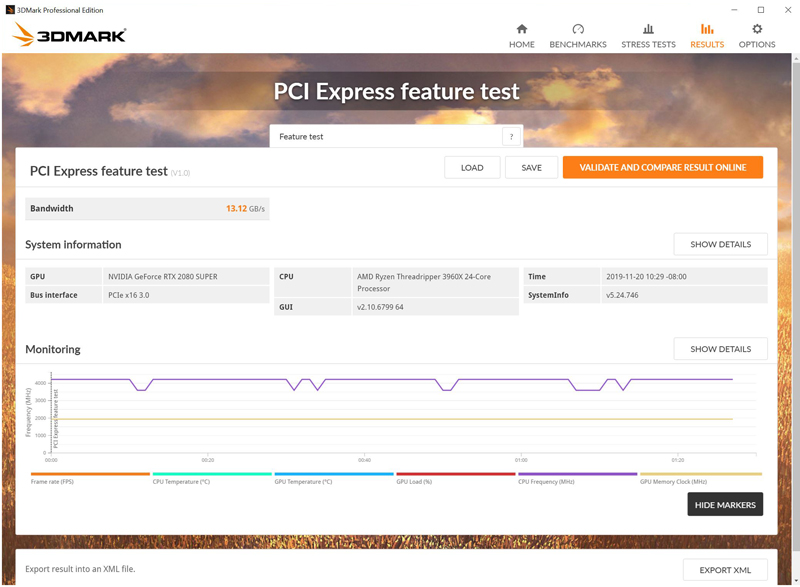Click the 3DMark logo
This screenshot has width=800, height=587.
[x=69, y=36]
